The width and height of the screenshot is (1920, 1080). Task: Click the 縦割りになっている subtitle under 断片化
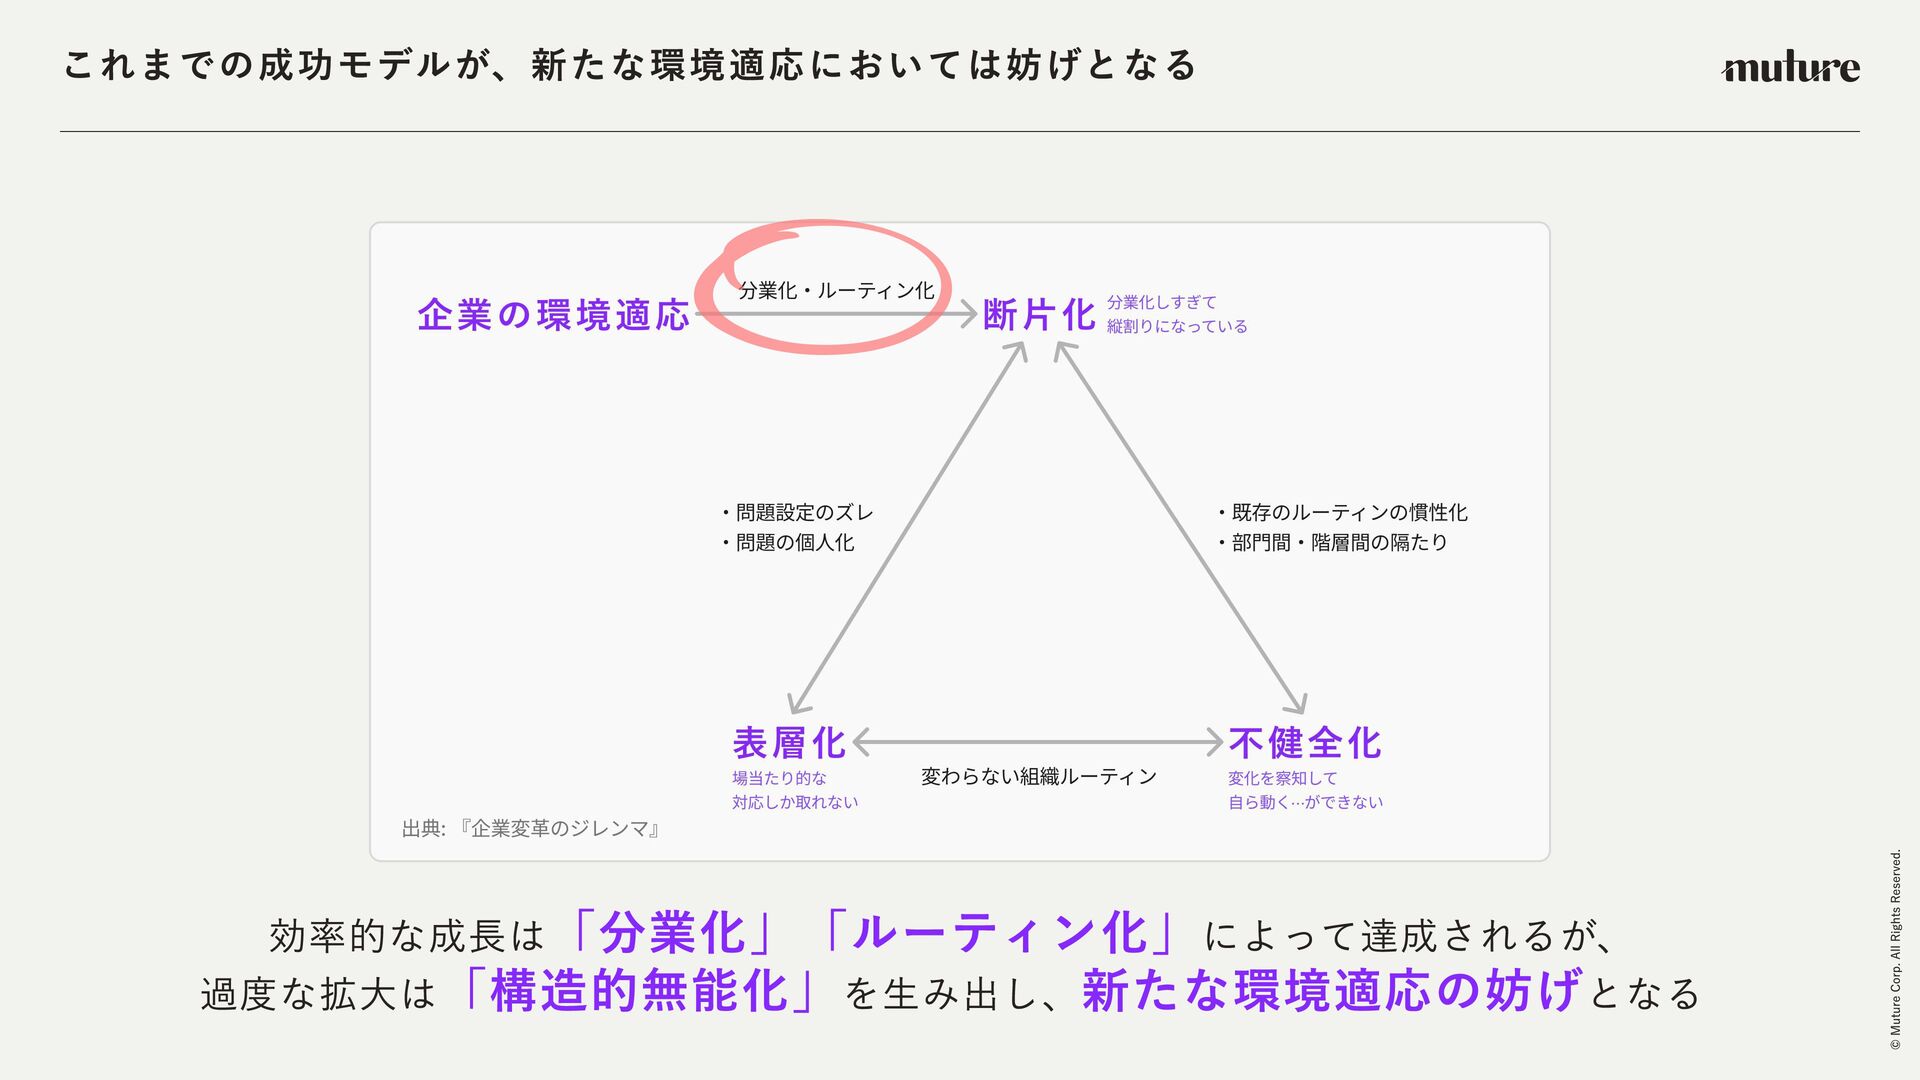(1177, 327)
